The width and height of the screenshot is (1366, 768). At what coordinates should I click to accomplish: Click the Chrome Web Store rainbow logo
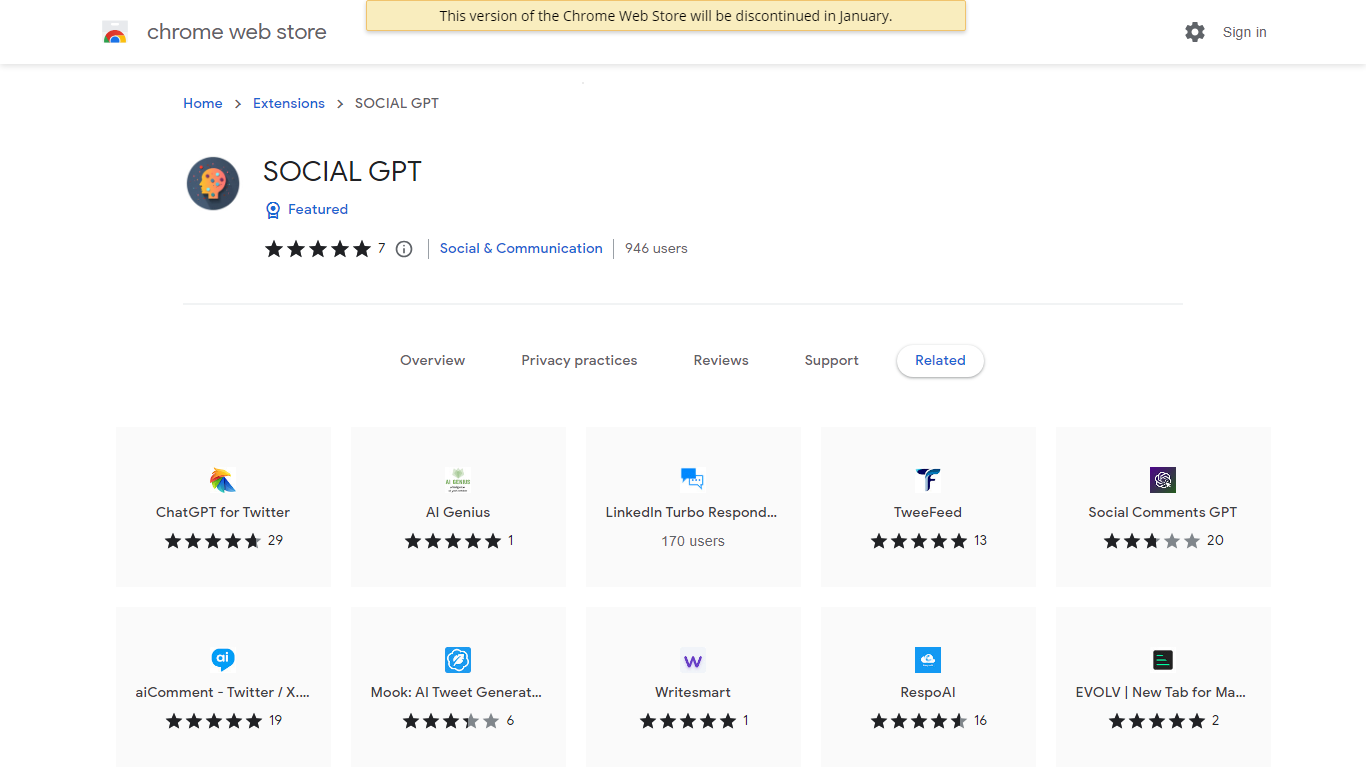pyautogui.click(x=115, y=33)
